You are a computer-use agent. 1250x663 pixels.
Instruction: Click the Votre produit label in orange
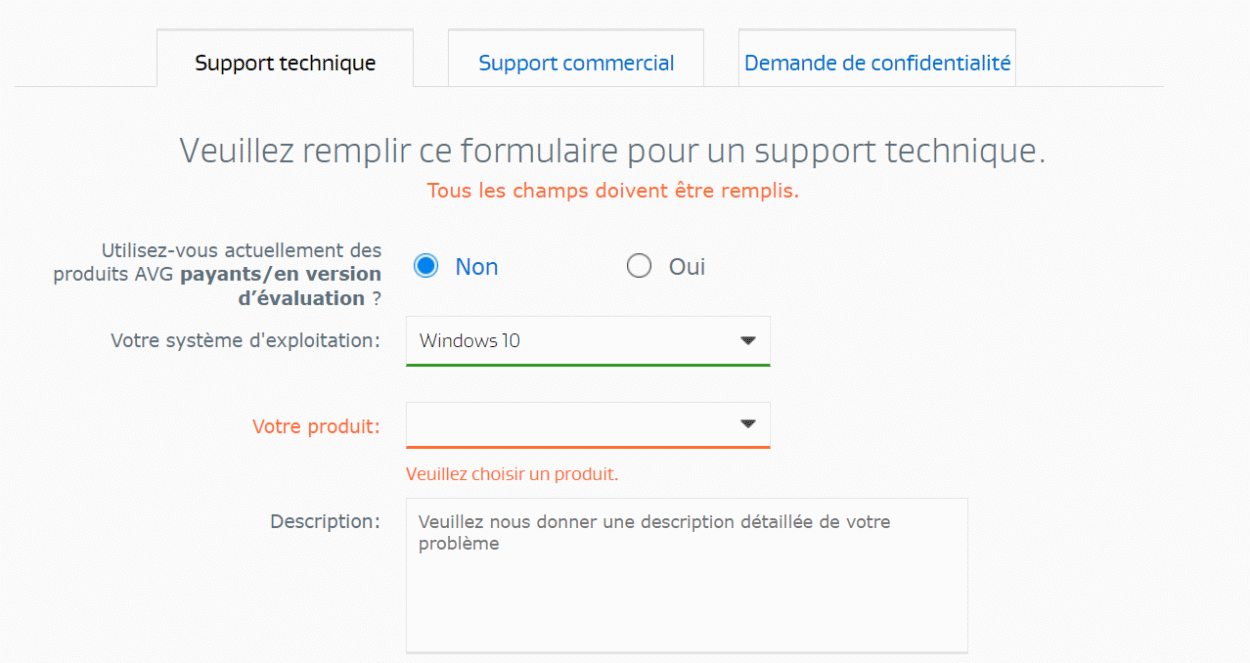click(316, 426)
